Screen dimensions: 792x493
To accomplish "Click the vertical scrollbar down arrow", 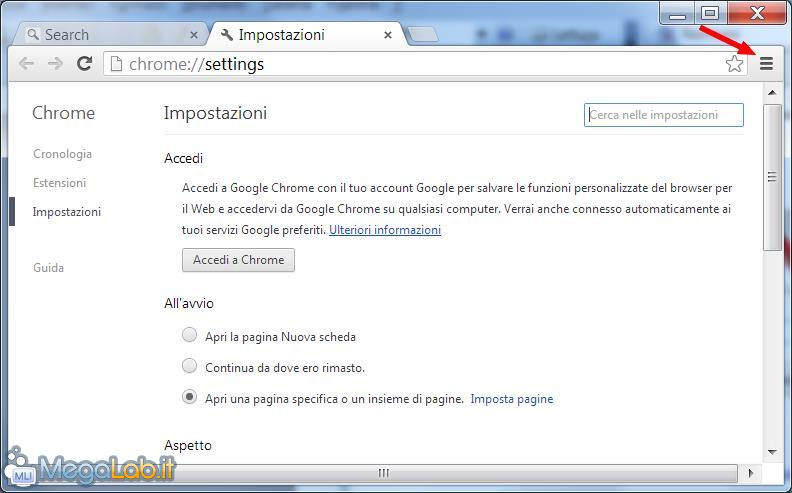I will pyautogui.click(x=772, y=452).
